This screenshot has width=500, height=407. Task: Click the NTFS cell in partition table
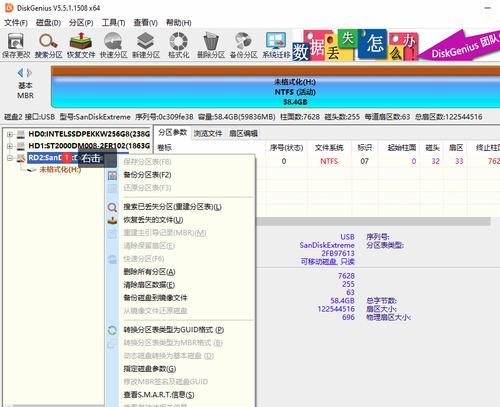pos(329,161)
